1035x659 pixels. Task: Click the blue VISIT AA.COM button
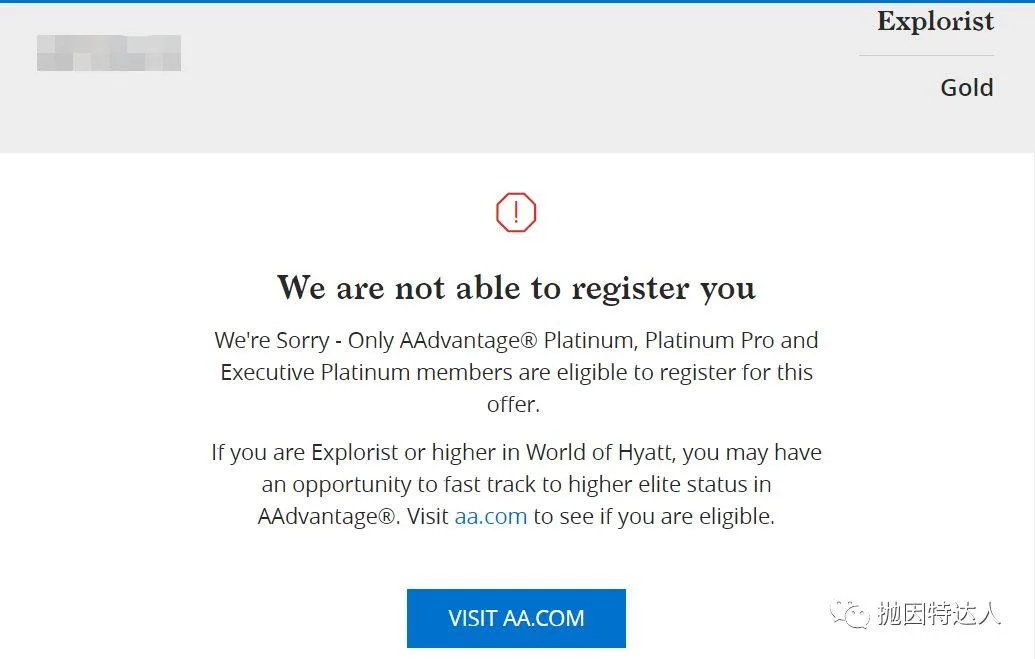(x=516, y=618)
